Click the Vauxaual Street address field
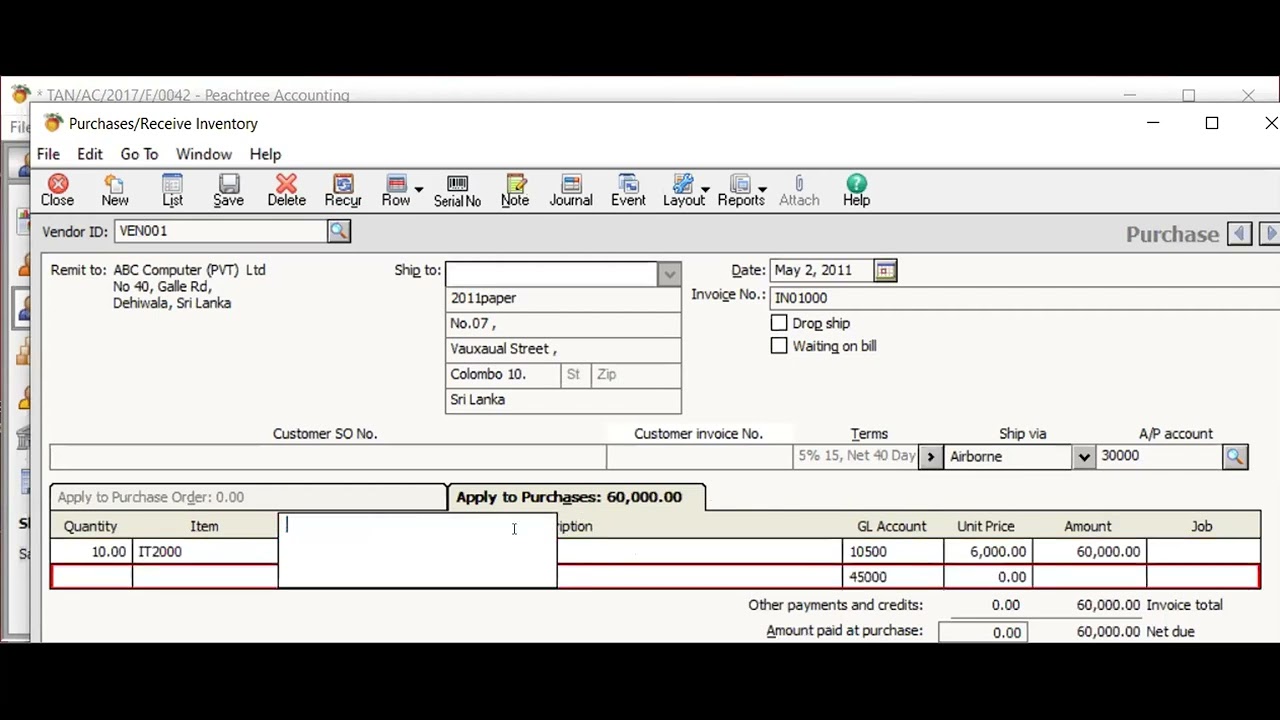Image resolution: width=1280 pixels, height=720 pixels. (x=563, y=349)
